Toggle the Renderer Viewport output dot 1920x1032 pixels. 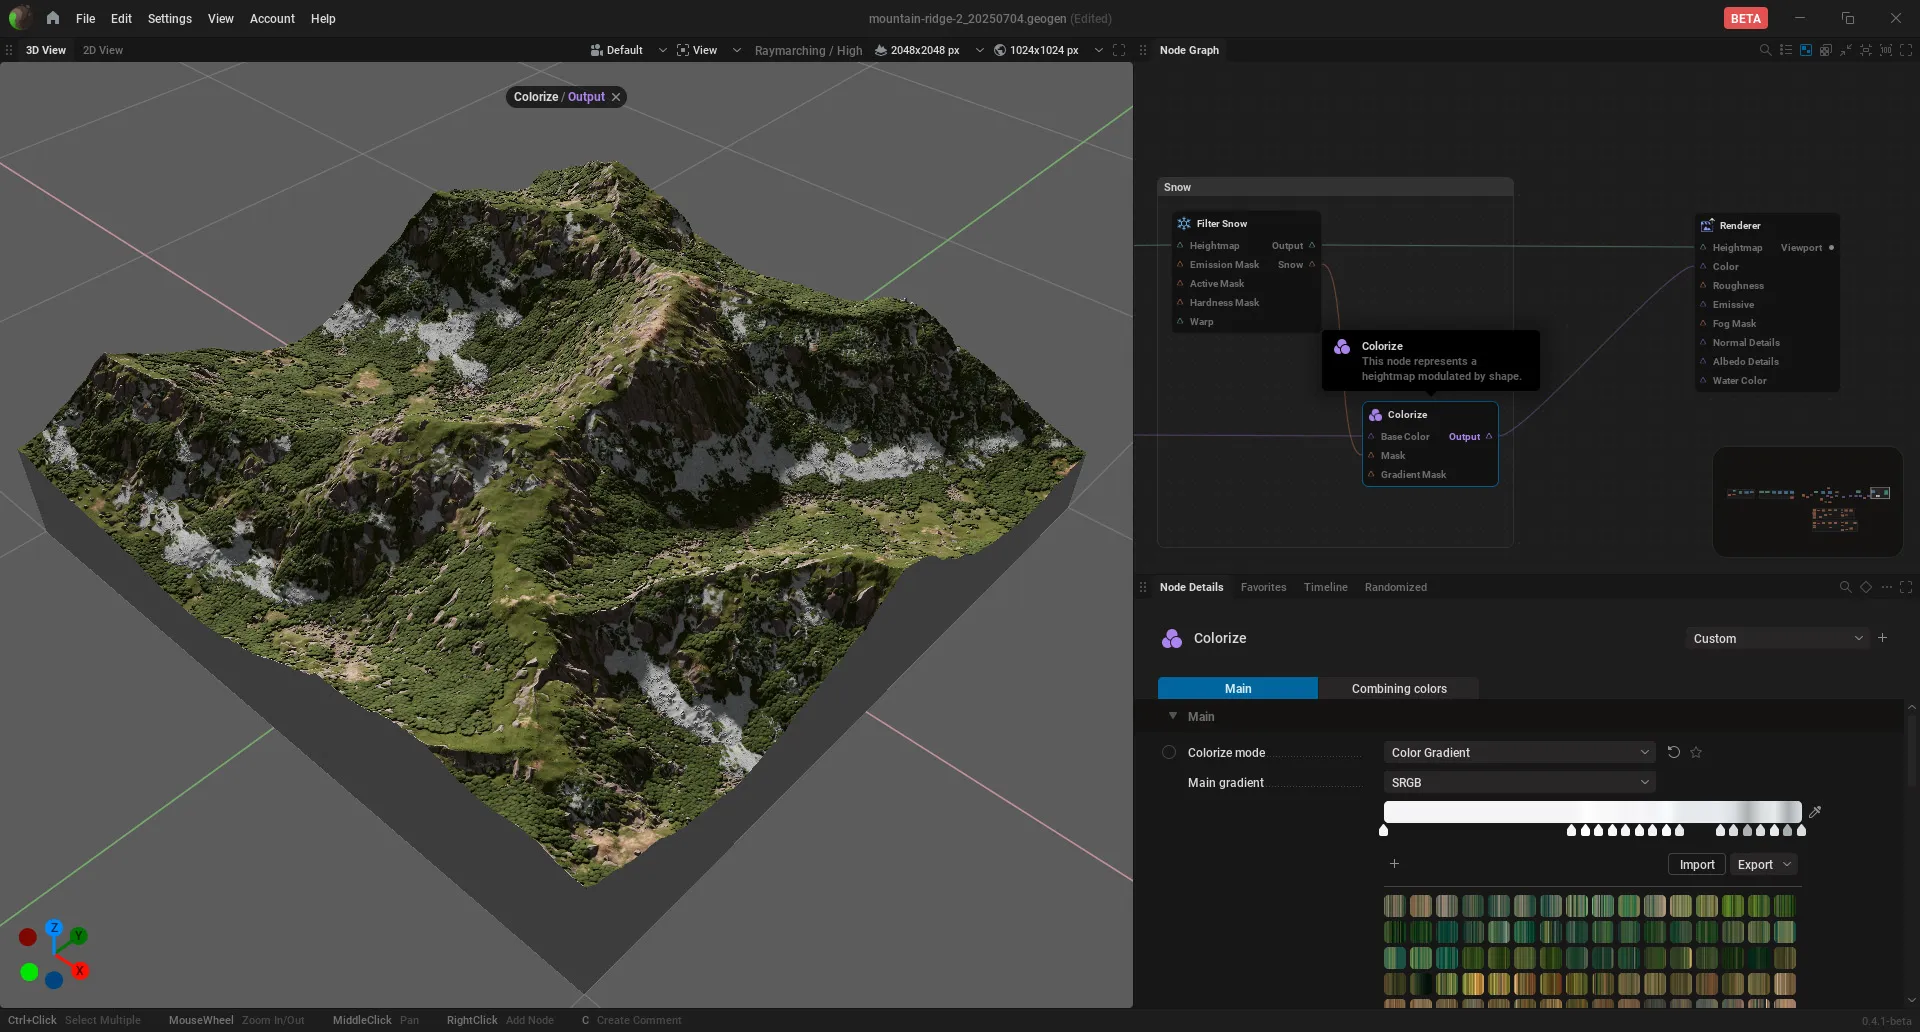click(1831, 248)
